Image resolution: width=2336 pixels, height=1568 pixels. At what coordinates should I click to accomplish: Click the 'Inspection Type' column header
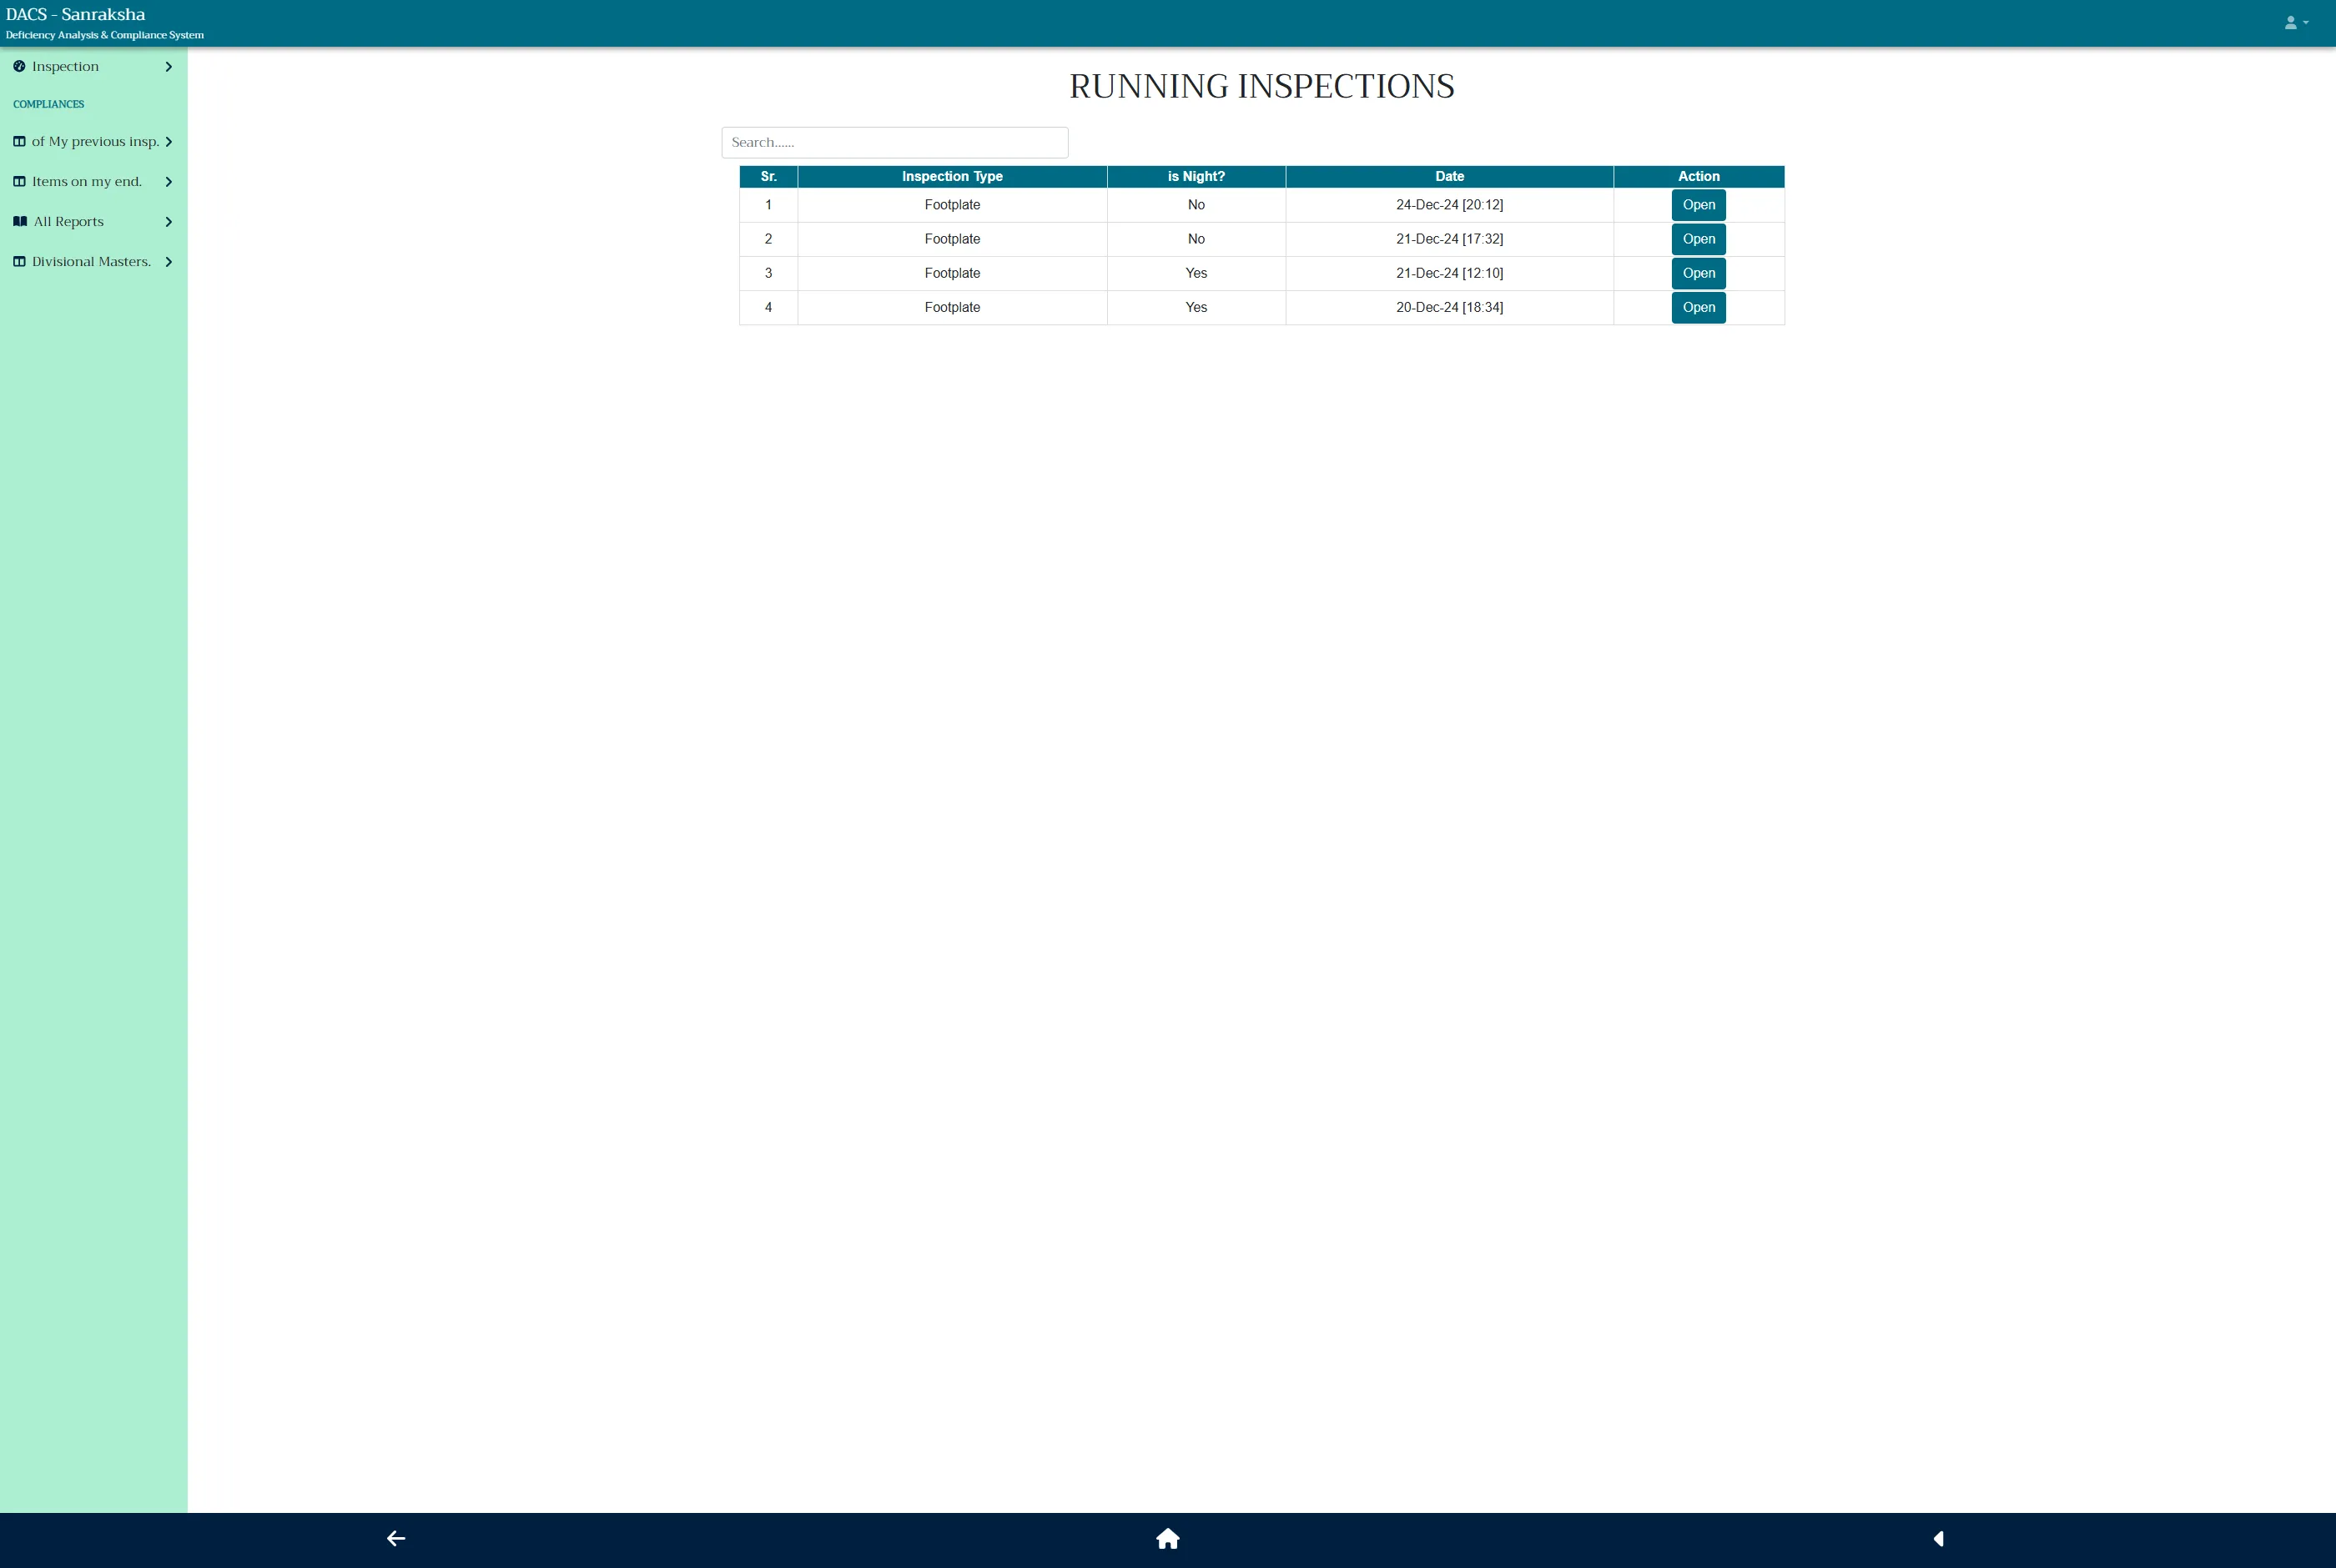(952, 176)
